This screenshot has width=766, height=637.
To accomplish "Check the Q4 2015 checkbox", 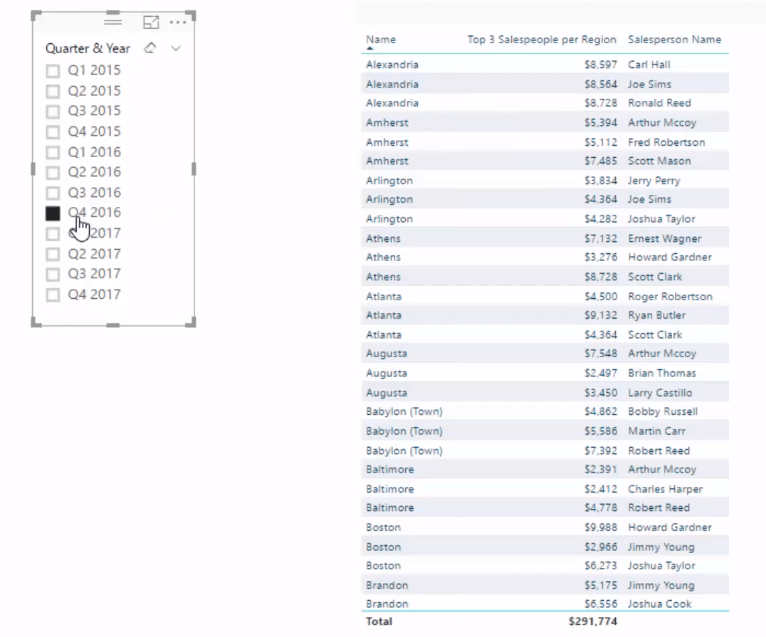I will point(53,132).
